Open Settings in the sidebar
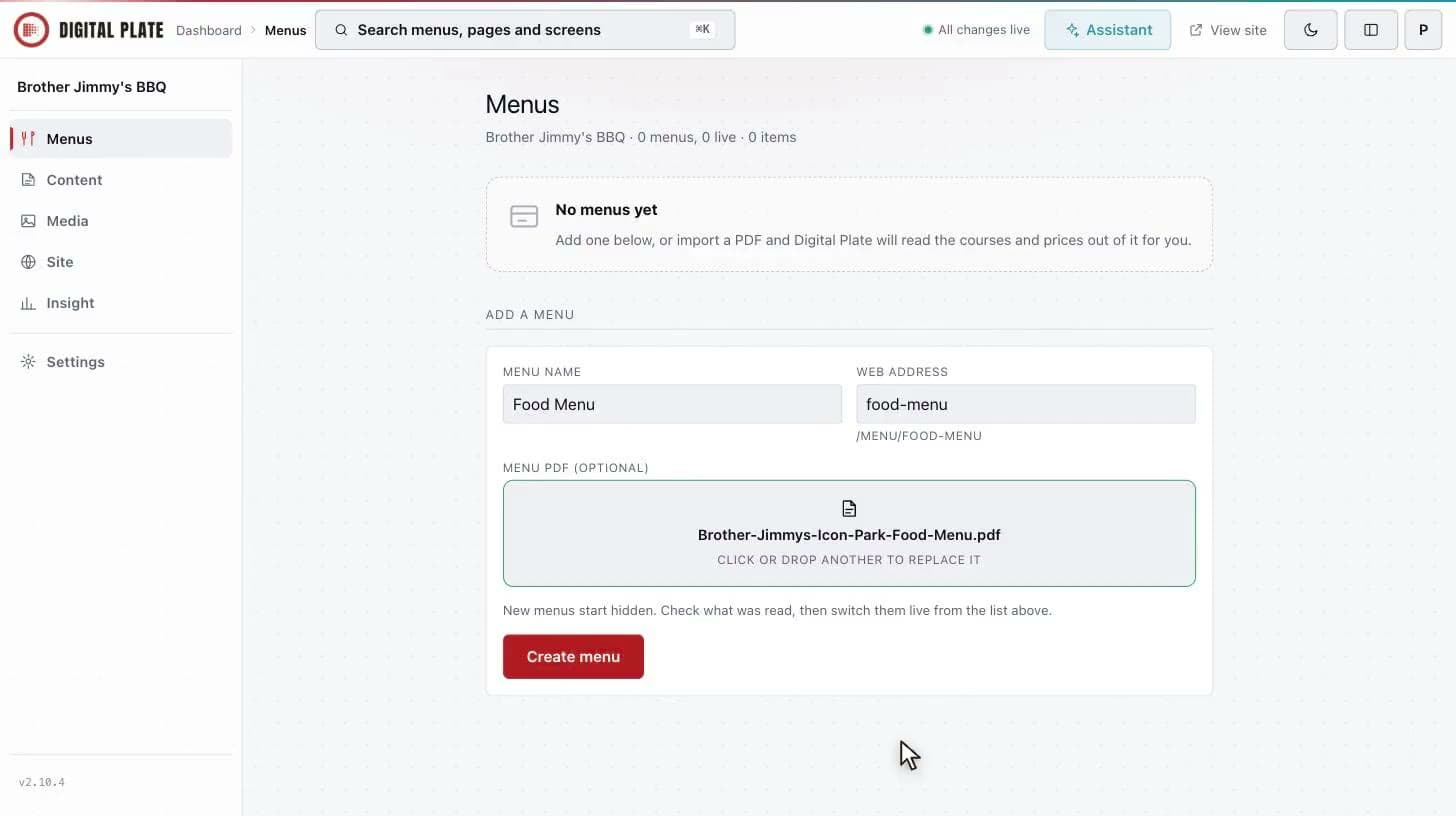 pos(121,362)
